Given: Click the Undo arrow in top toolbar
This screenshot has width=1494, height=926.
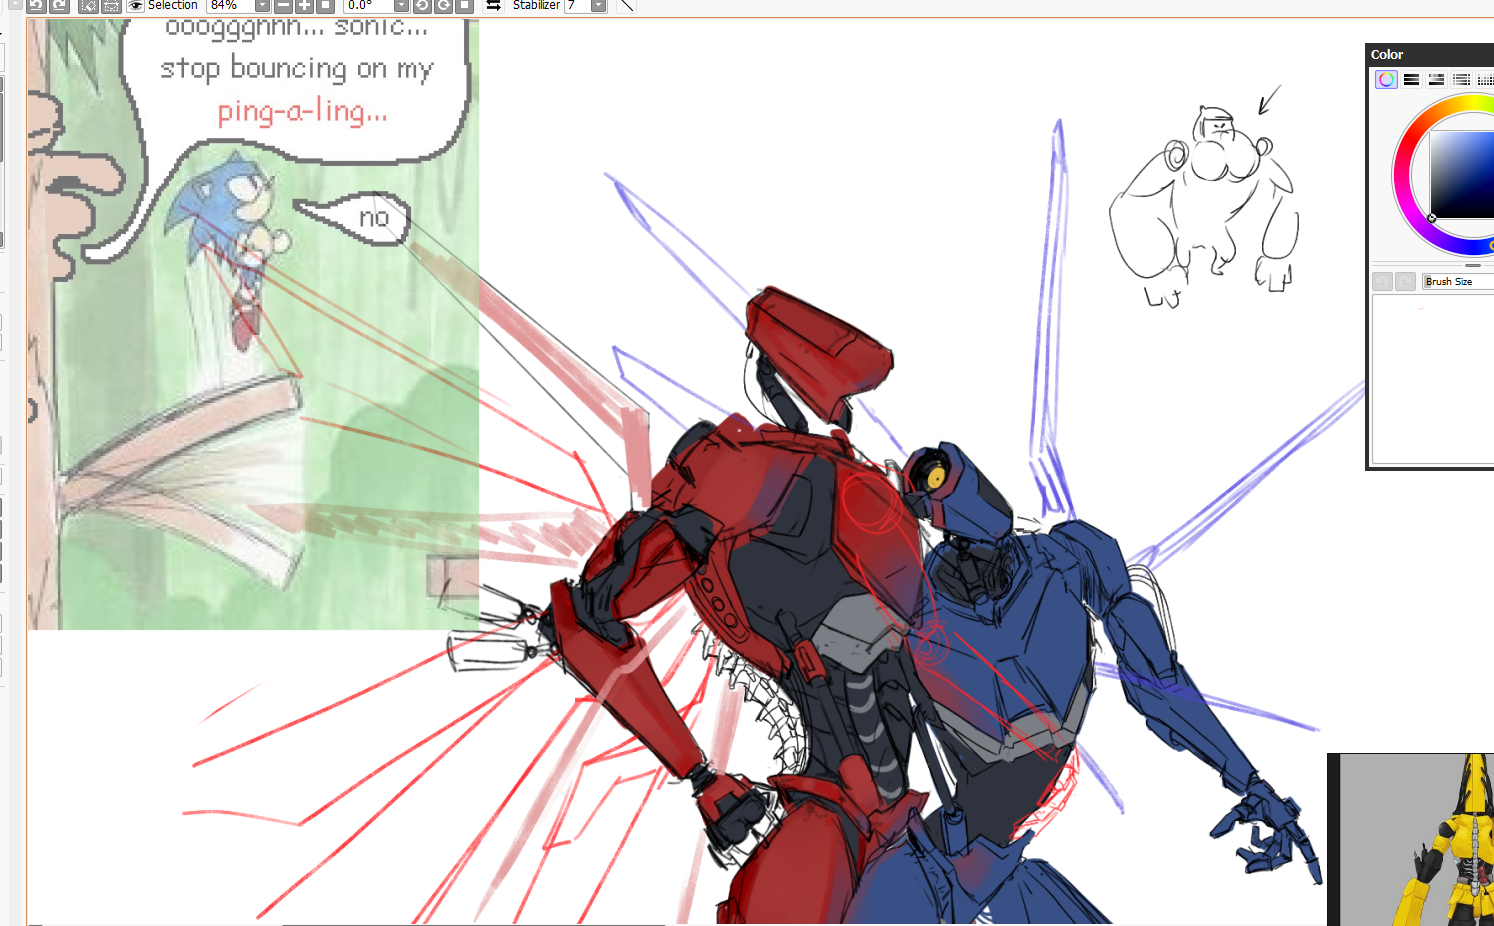Looking at the screenshot, I should (36, 5).
